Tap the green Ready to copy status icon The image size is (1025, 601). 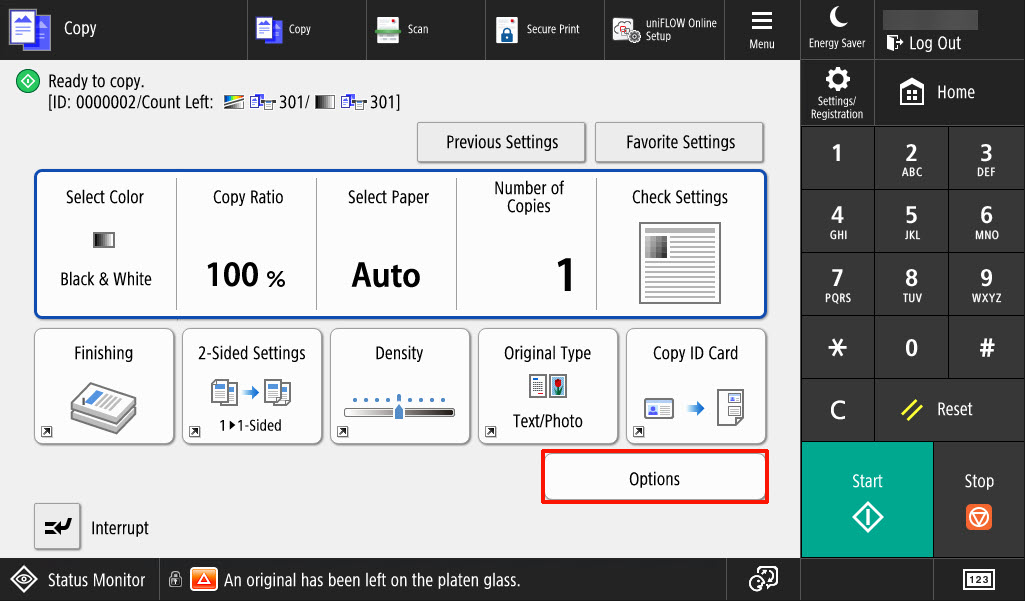(x=28, y=82)
